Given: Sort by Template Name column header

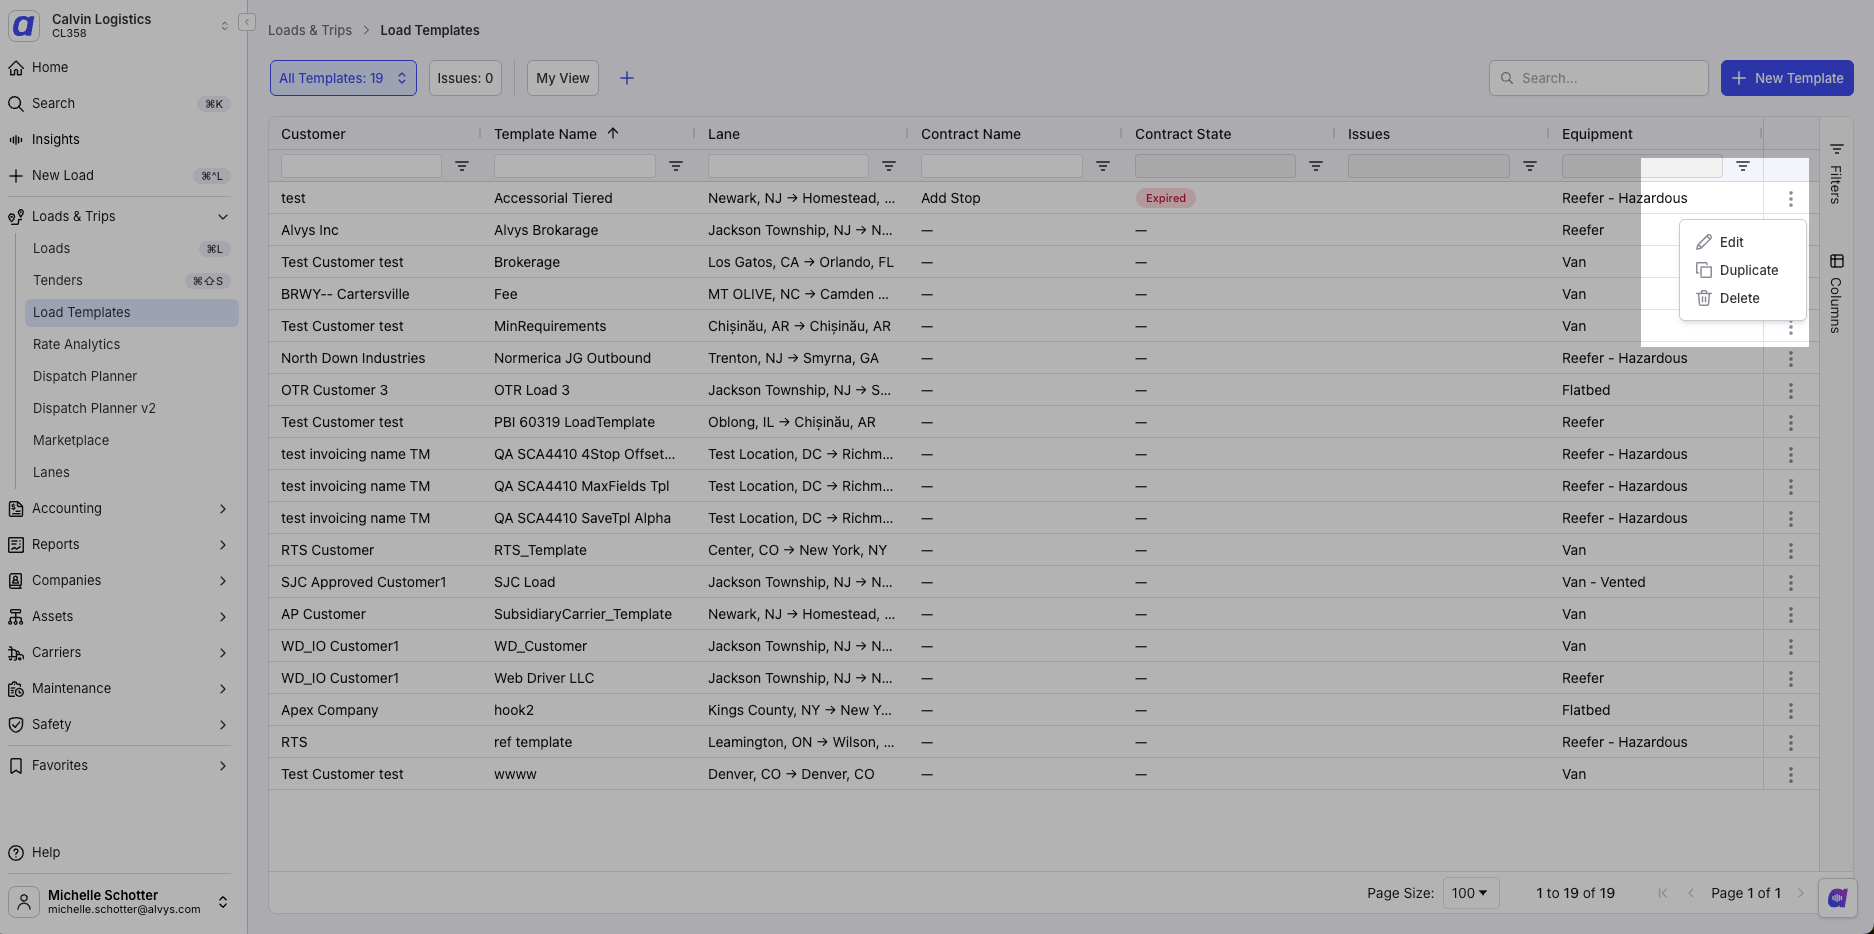Looking at the screenshot, I should click(545, 134).
